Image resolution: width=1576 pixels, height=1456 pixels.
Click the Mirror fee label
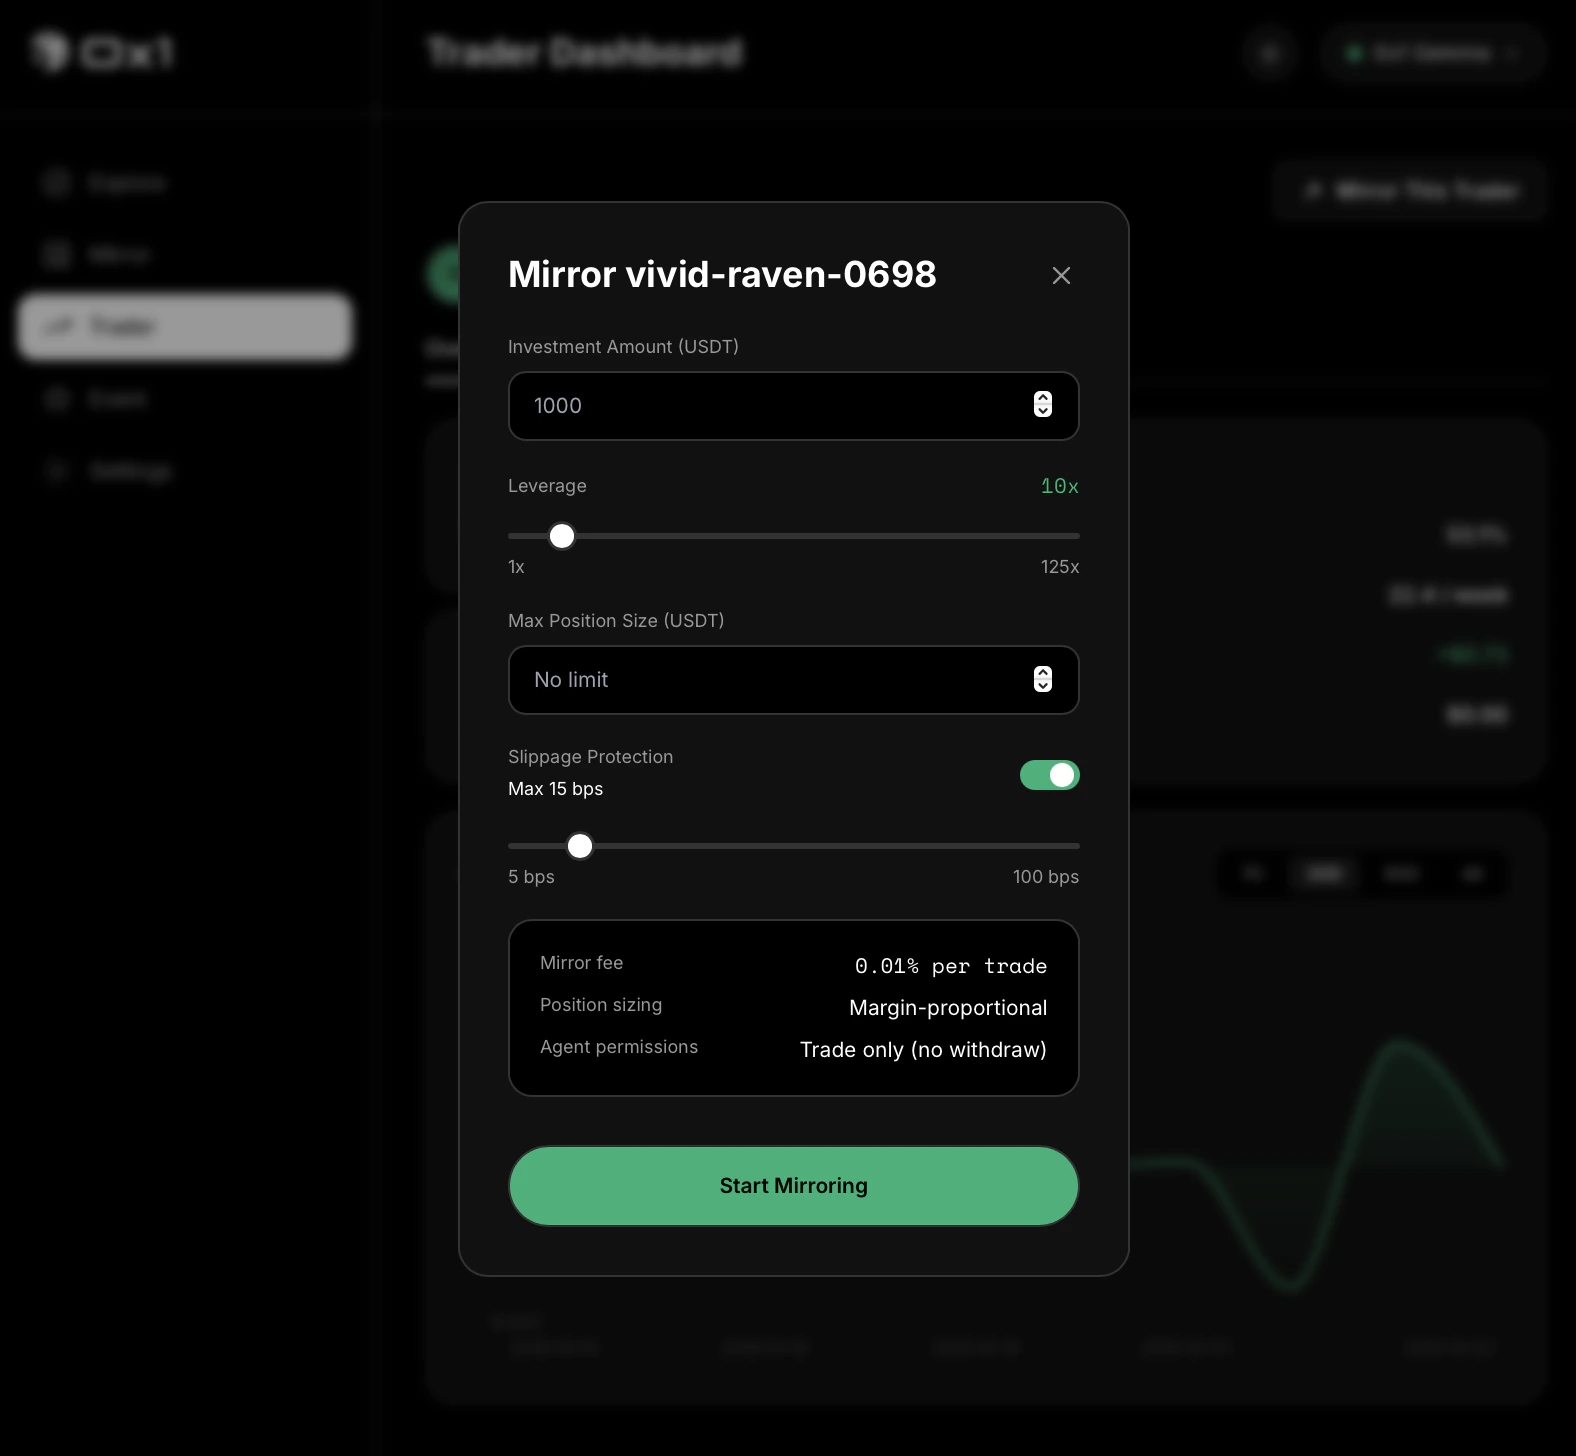[581, 963]
